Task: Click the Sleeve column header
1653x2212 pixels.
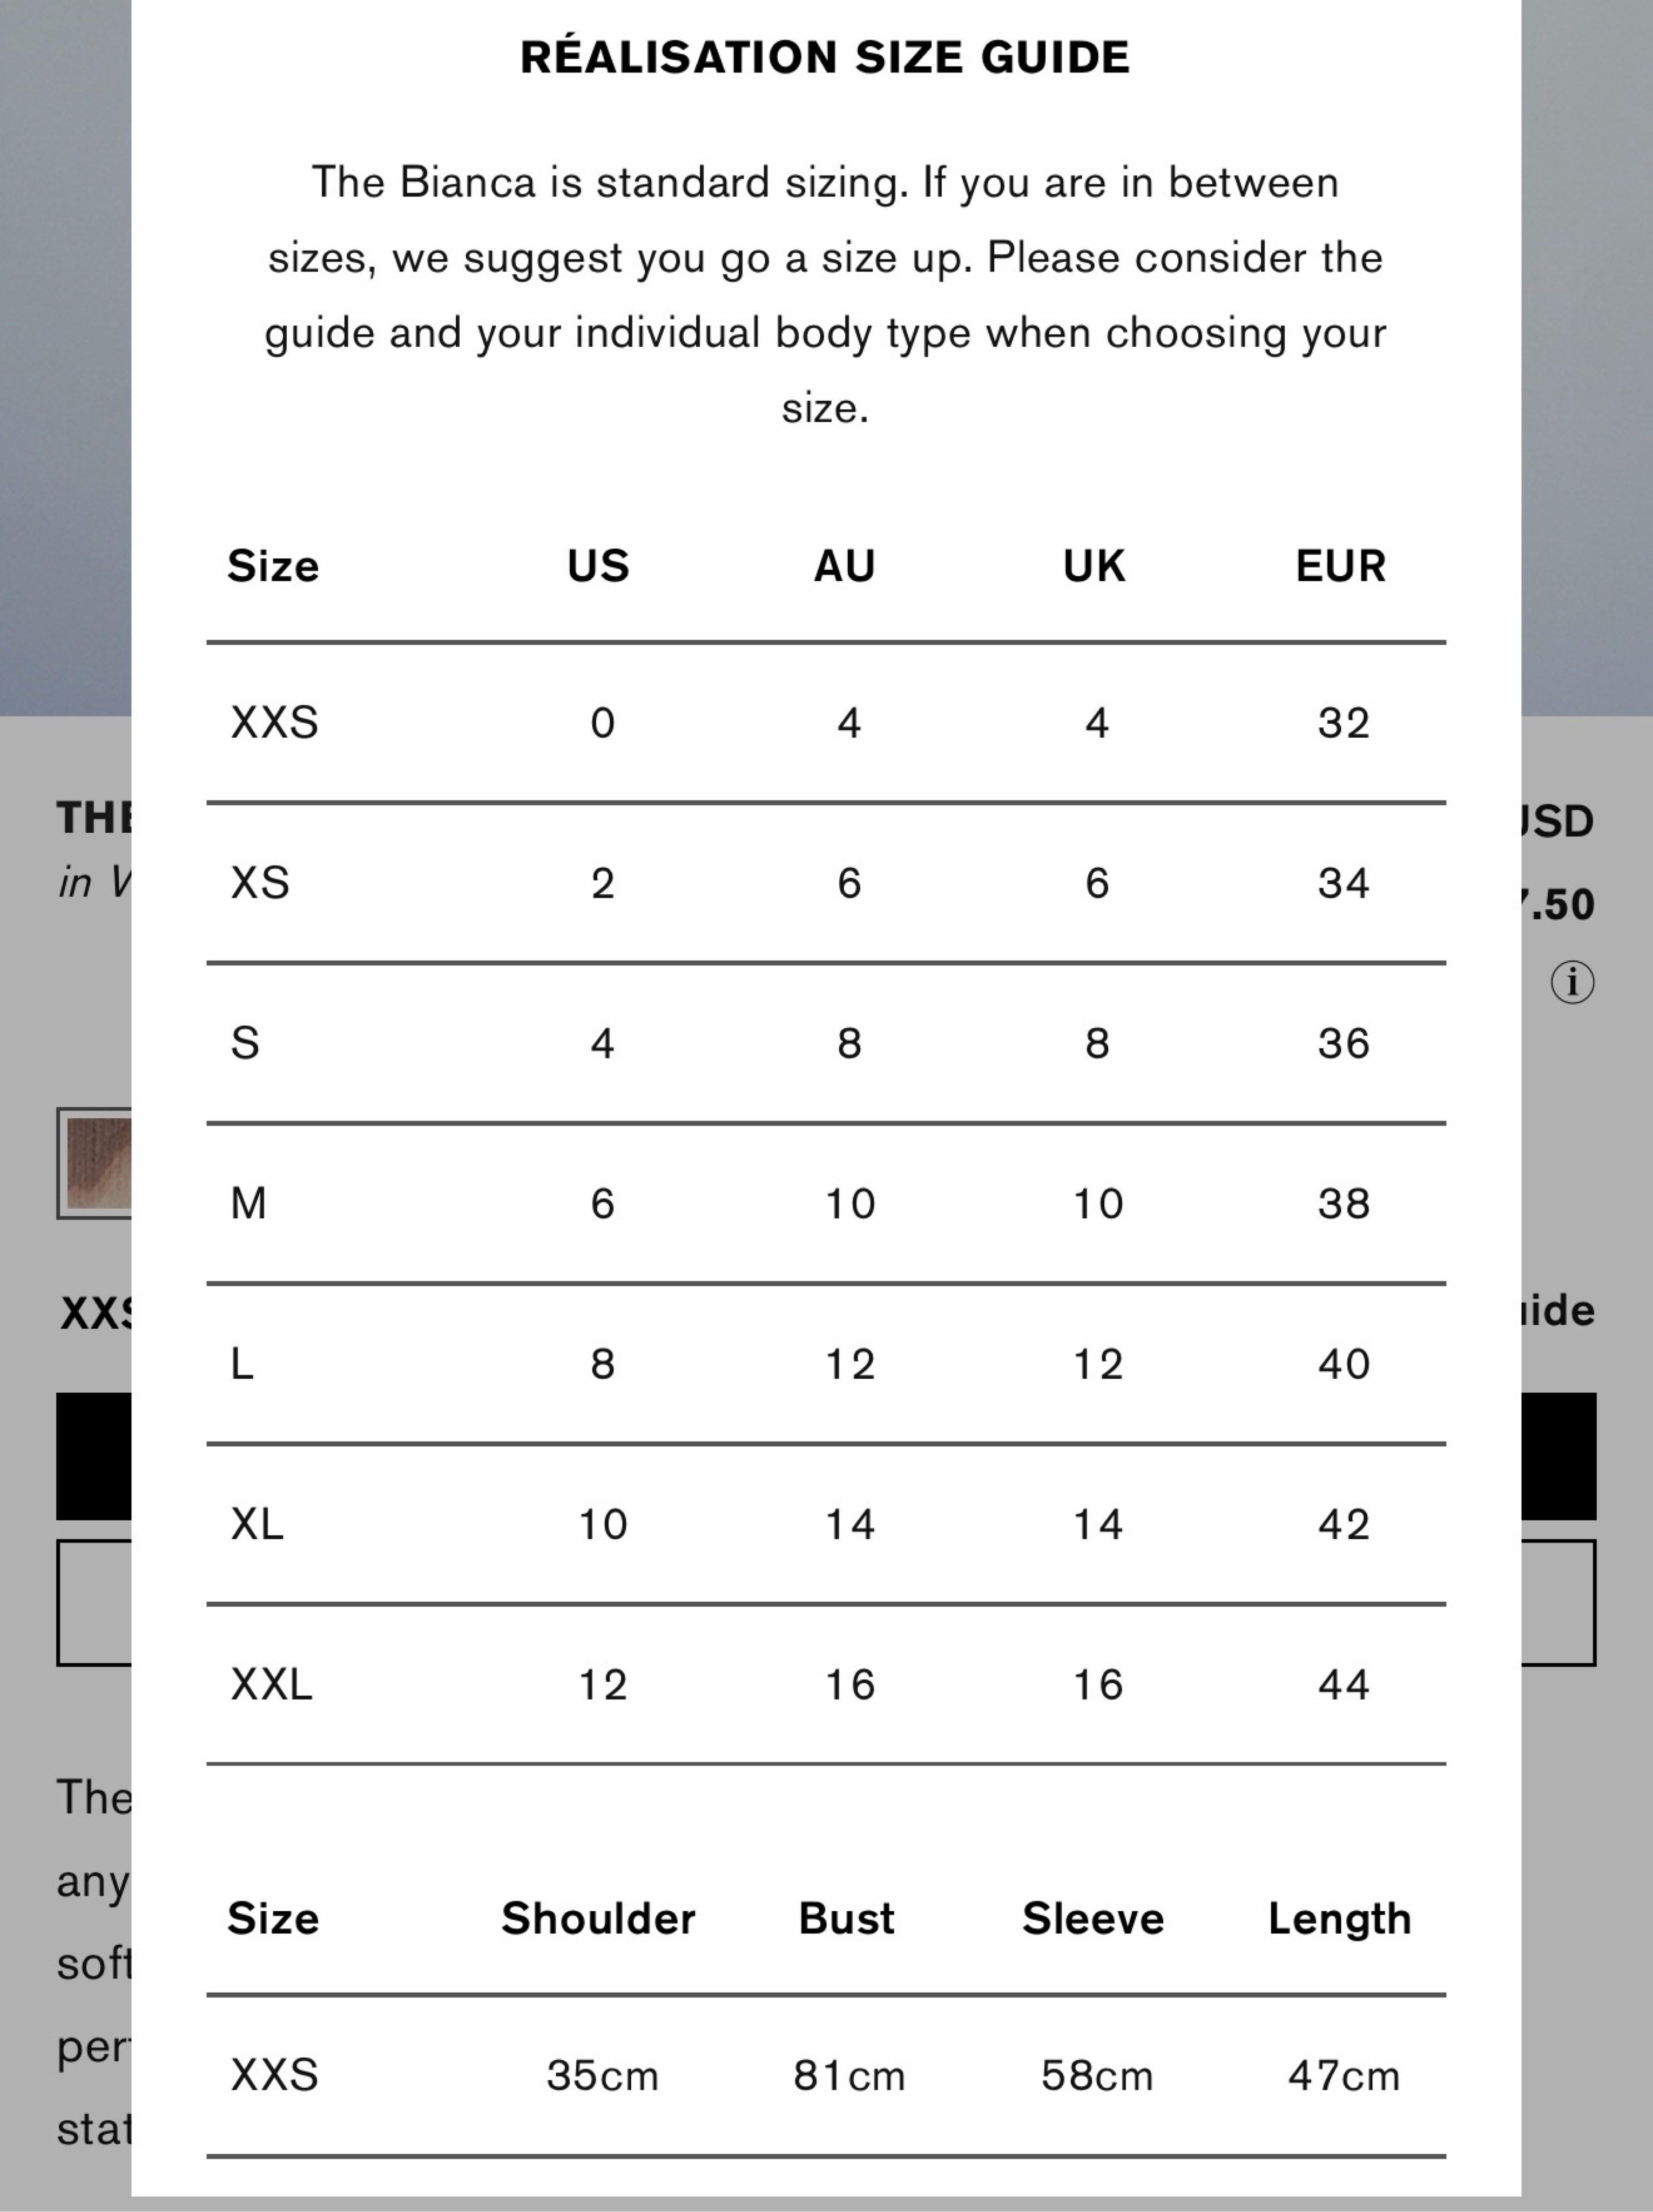Action: coord(1093,1918)
